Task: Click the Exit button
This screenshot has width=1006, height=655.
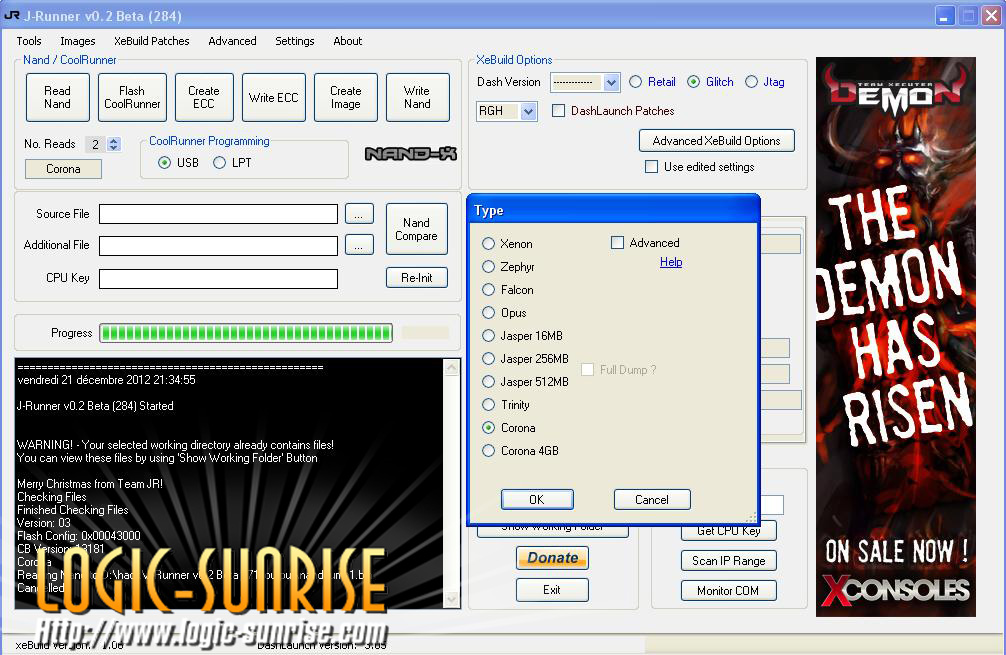Action: point(552,590)
